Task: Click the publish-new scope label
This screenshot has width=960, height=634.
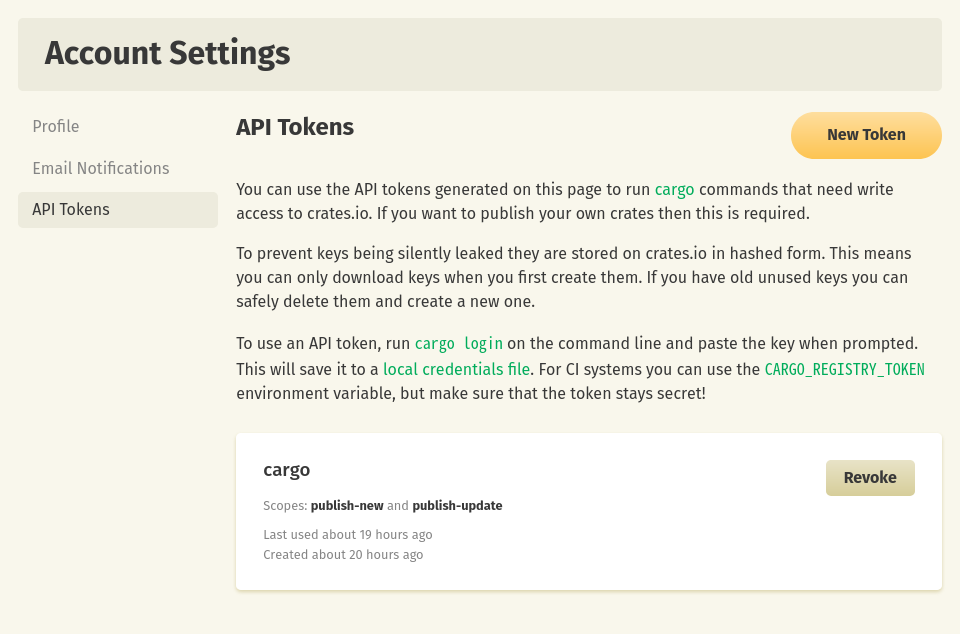Action: (x=347, y=505)
